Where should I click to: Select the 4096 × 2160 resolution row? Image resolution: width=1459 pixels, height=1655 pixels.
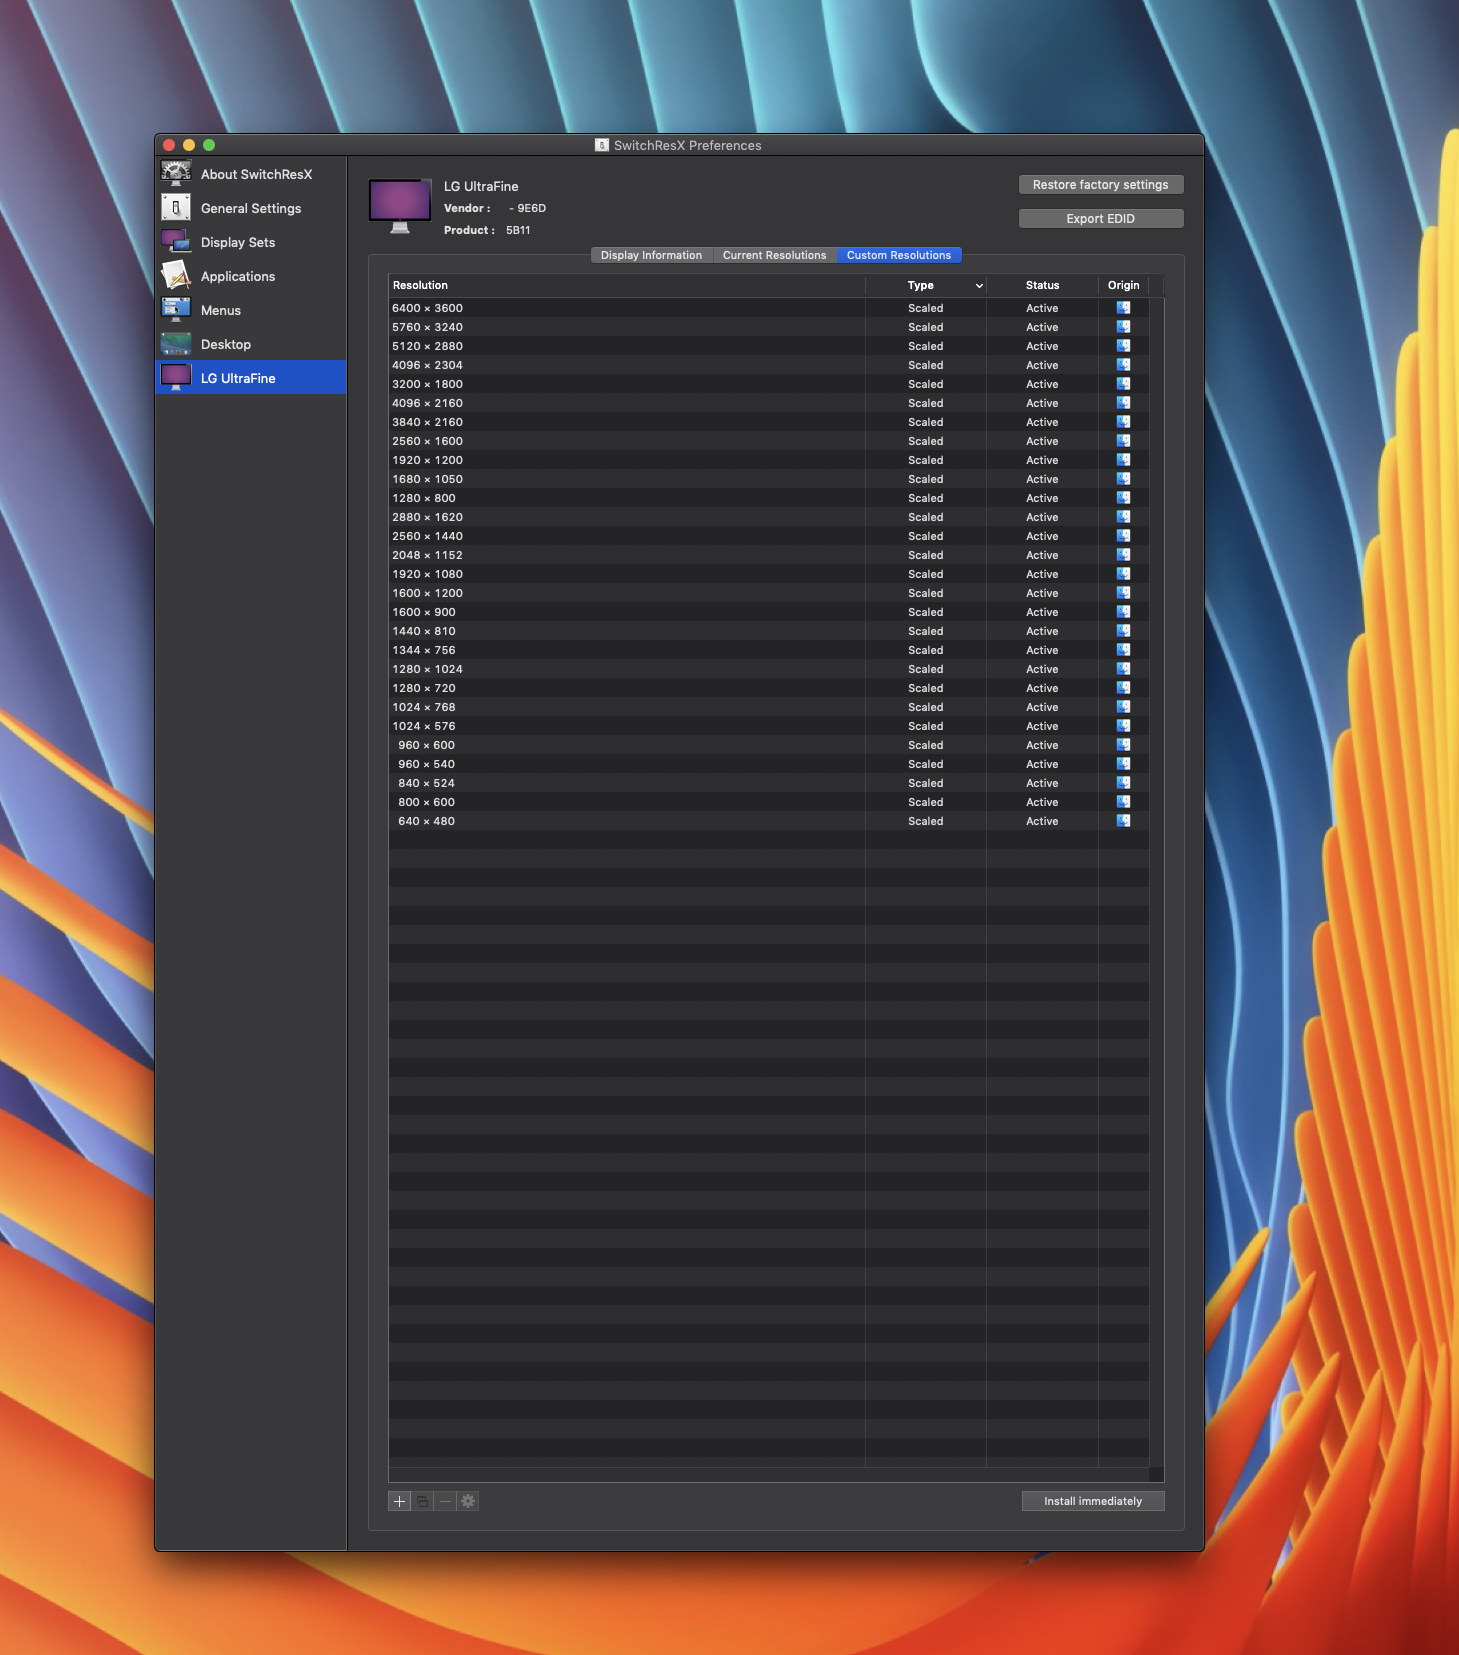[x=768, y=403]
